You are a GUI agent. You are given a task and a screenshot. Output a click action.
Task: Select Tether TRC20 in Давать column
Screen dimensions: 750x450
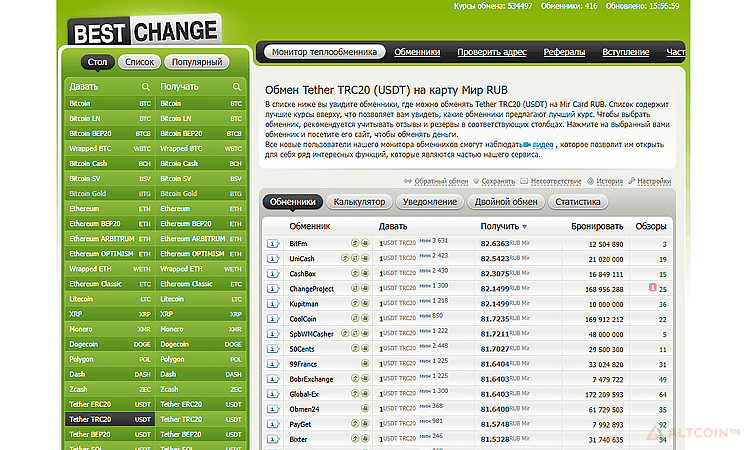click(x=110, y=419)
